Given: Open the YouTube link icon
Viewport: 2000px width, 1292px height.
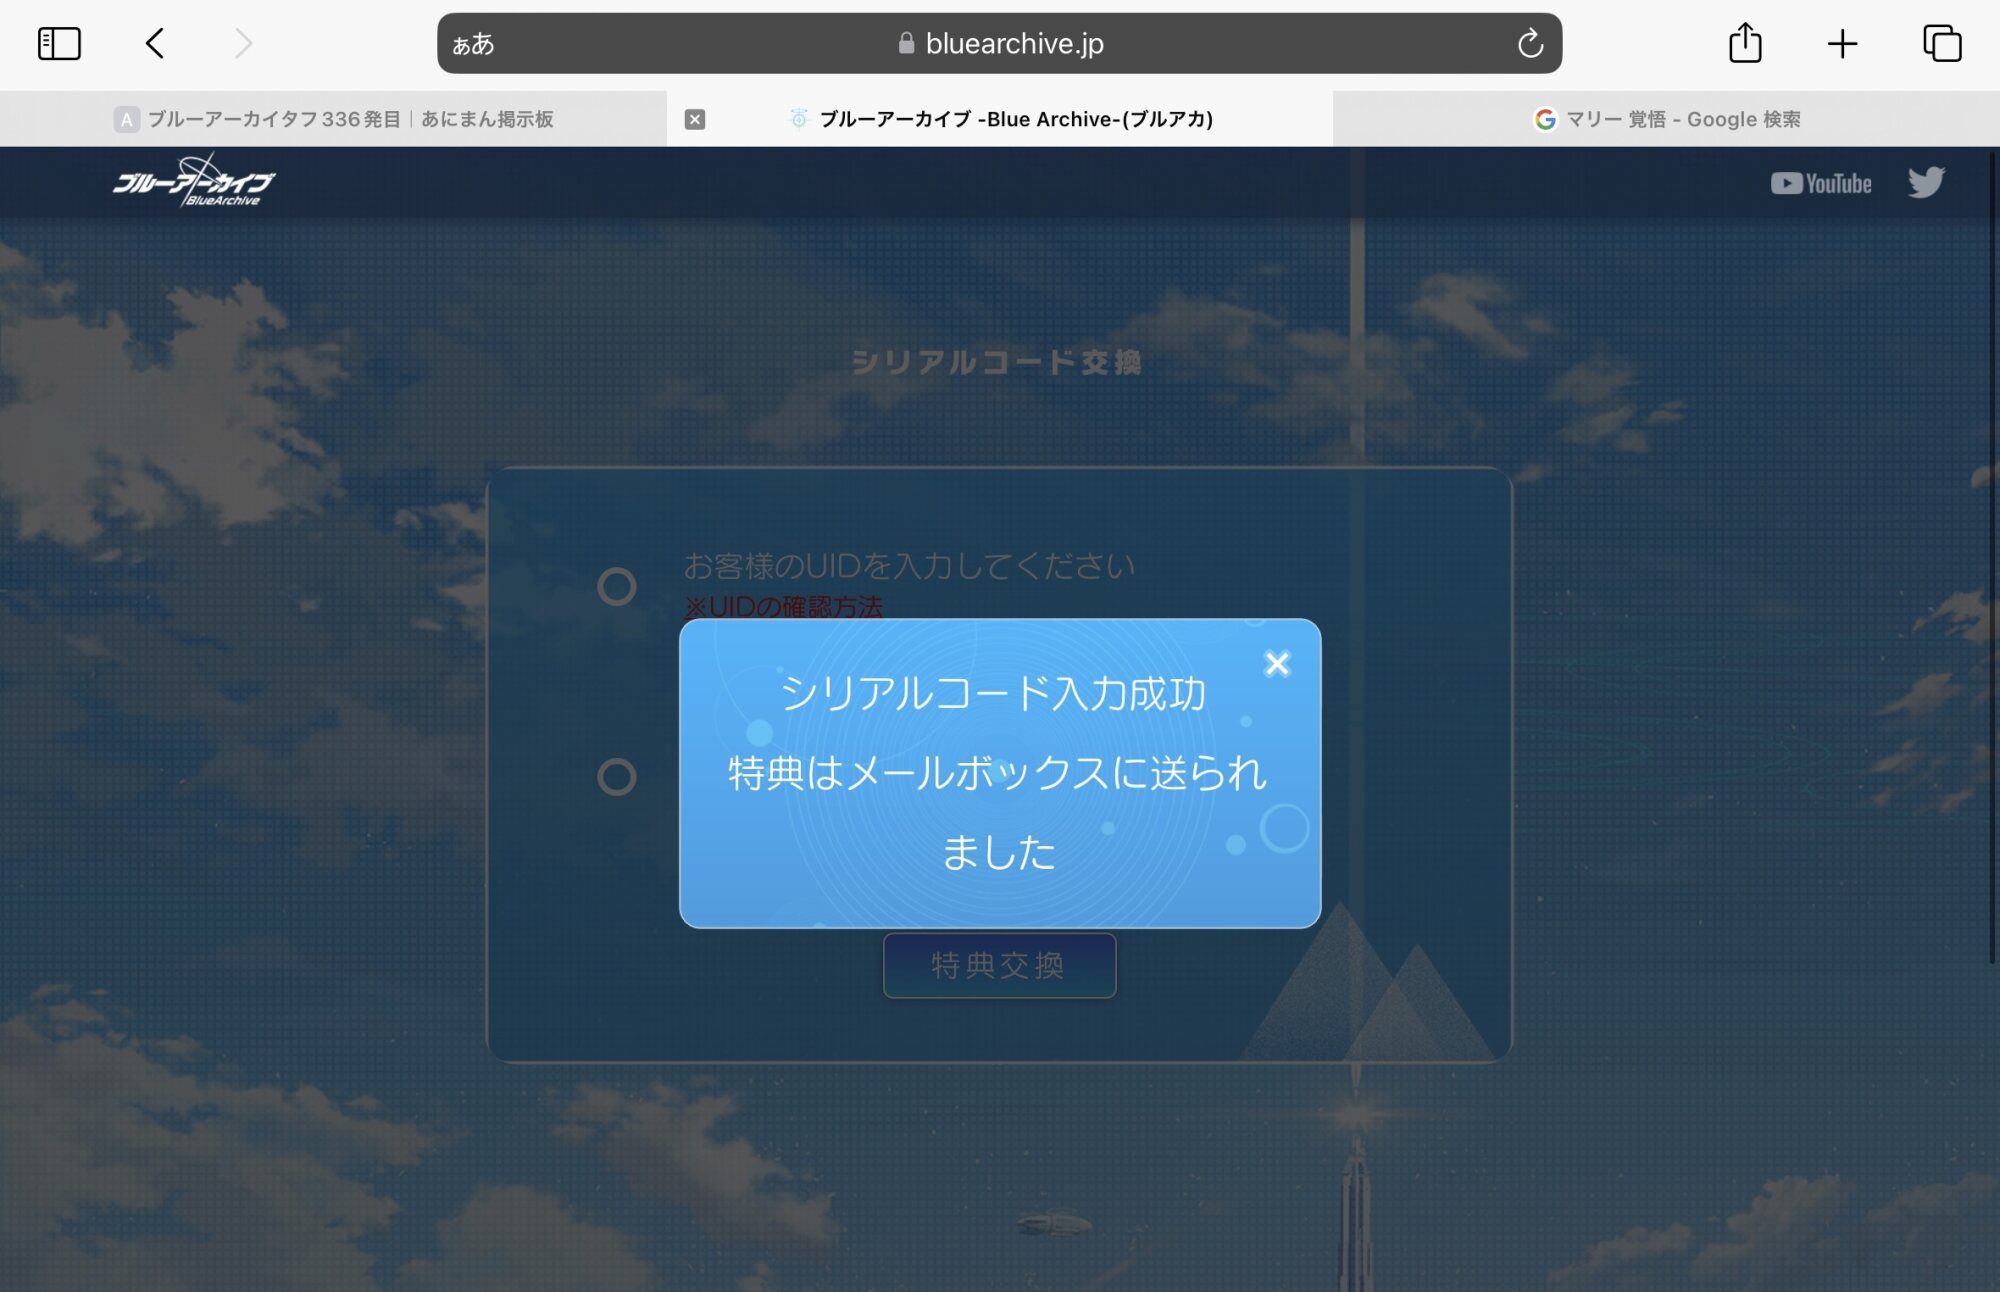Looking at the screenshot, I should [1821, 183].
